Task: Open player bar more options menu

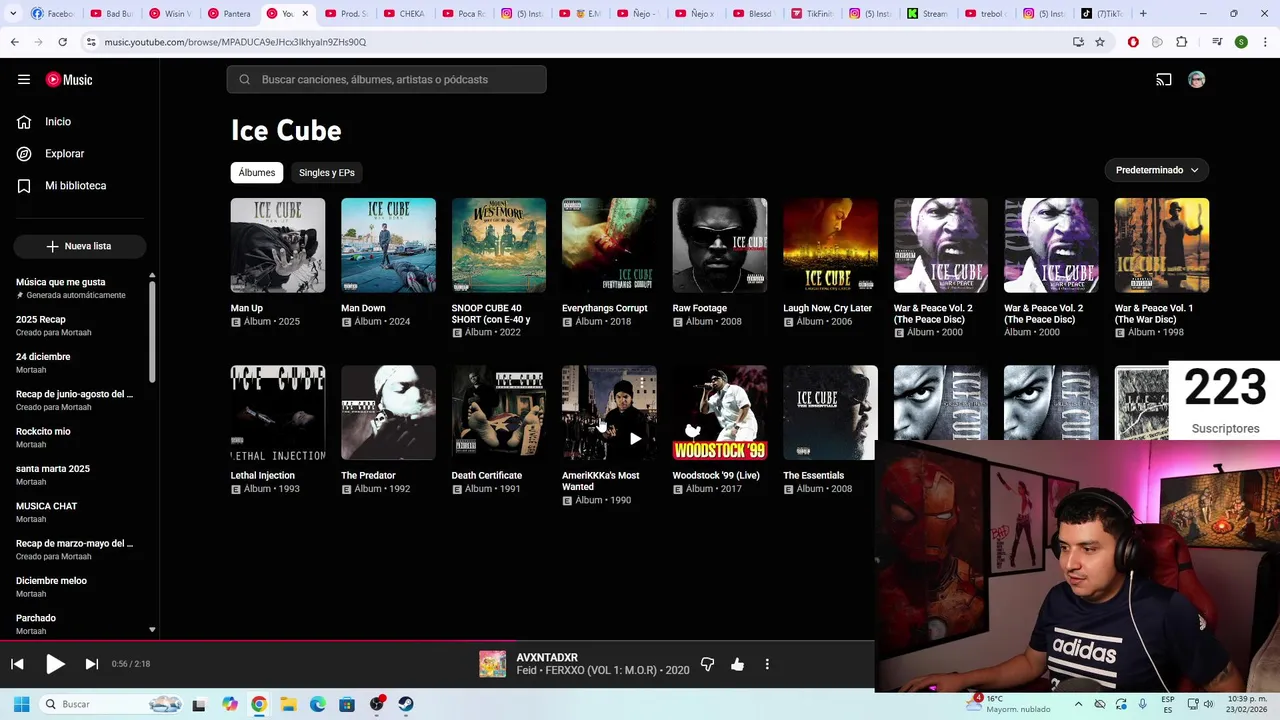Action: point(767,664)
